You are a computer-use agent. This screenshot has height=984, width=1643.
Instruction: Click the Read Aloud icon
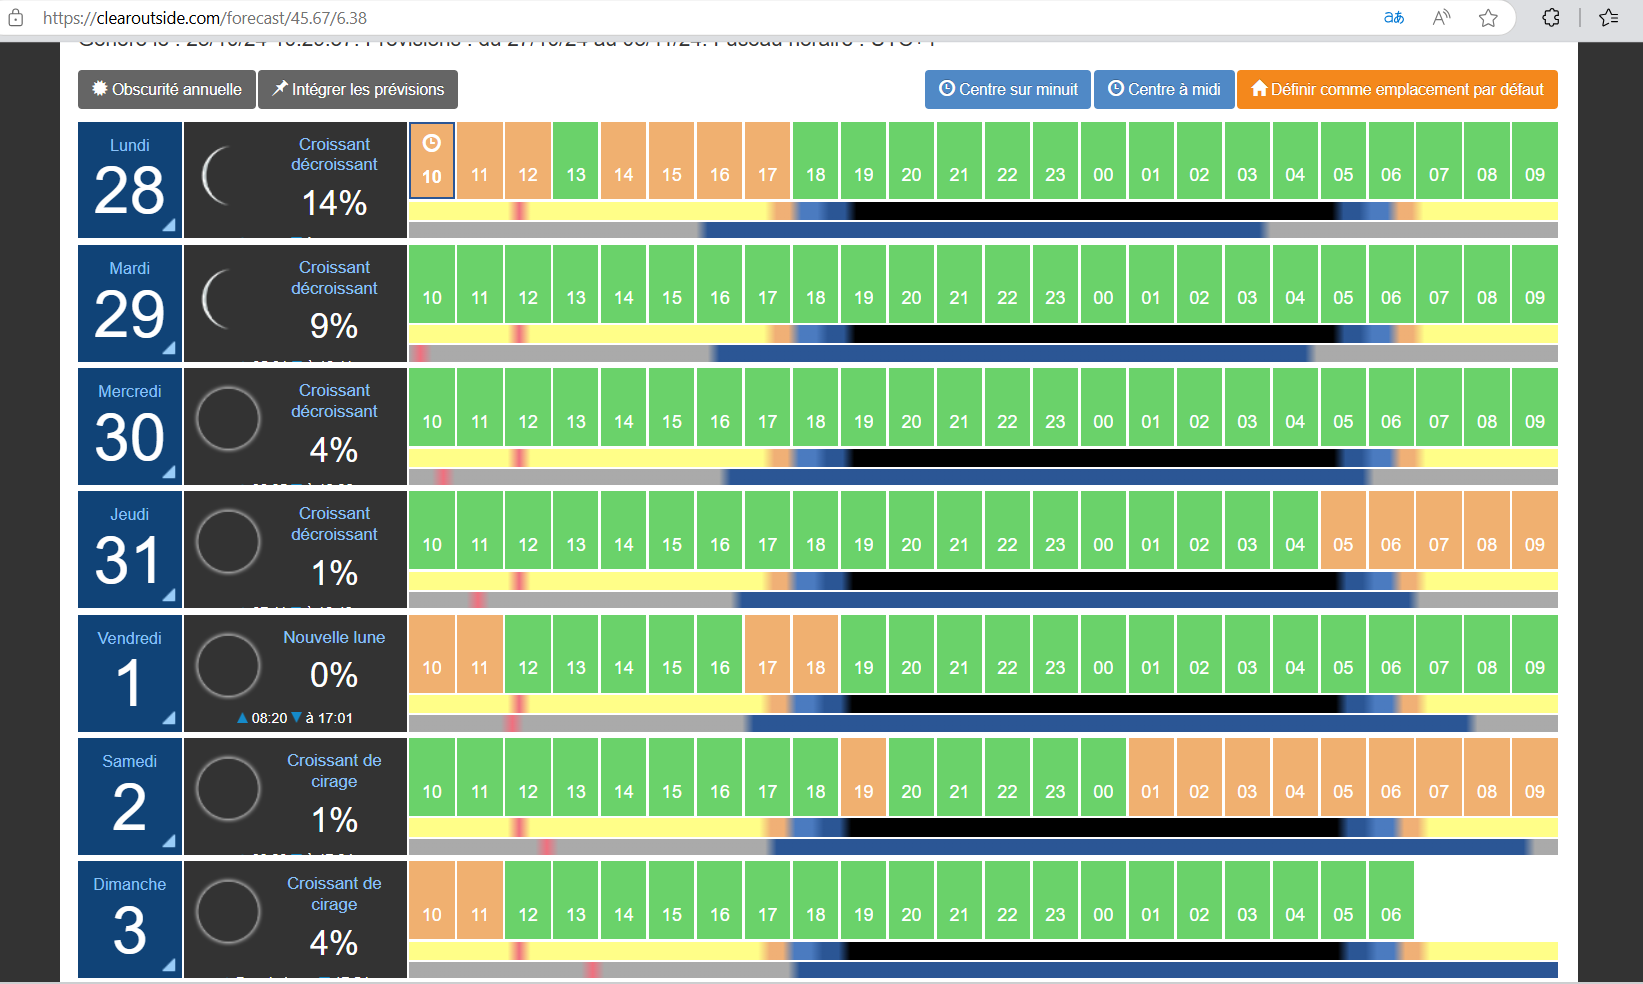click(1441, 18)
